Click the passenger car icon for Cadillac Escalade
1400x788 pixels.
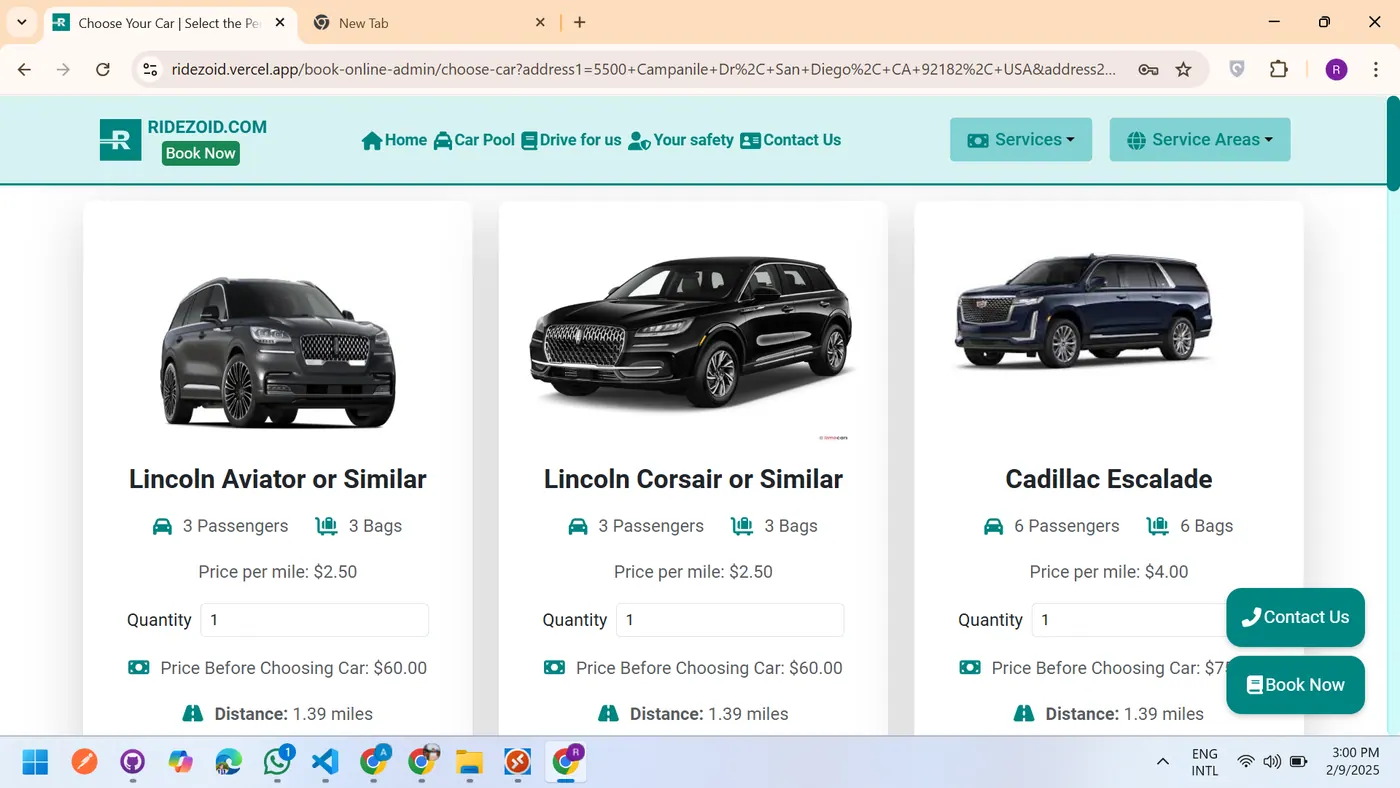pos(993,526)
